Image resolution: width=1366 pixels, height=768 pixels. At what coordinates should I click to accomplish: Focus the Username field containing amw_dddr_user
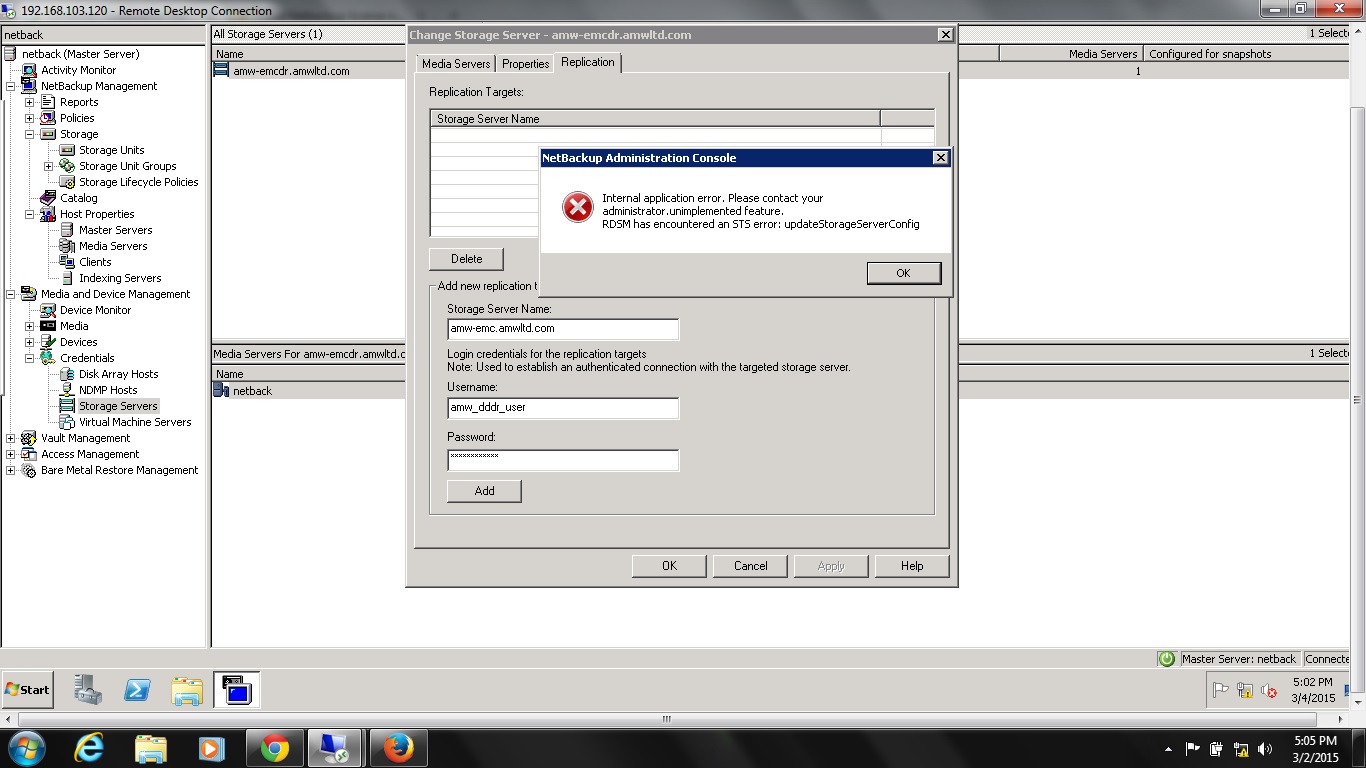coord(562,408)
